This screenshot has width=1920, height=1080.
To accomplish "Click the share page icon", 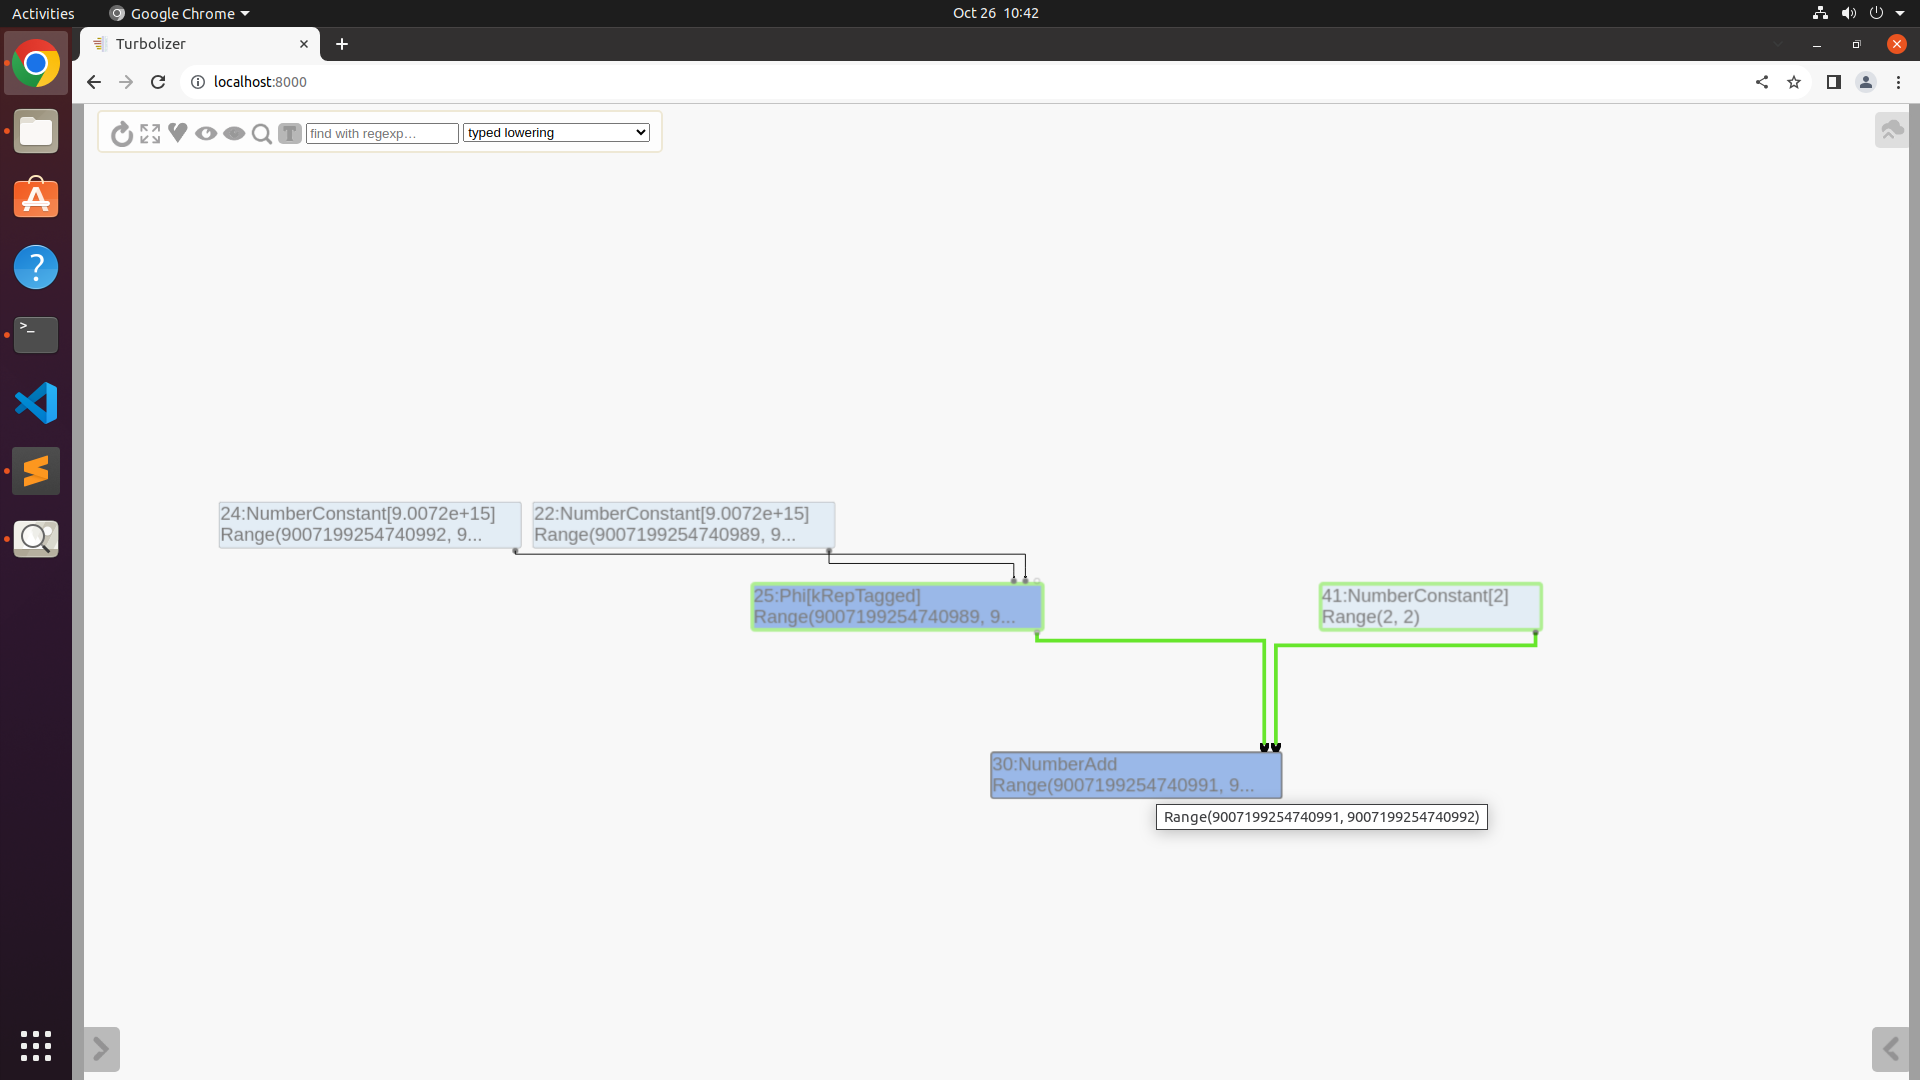I will pos(1762,82).
